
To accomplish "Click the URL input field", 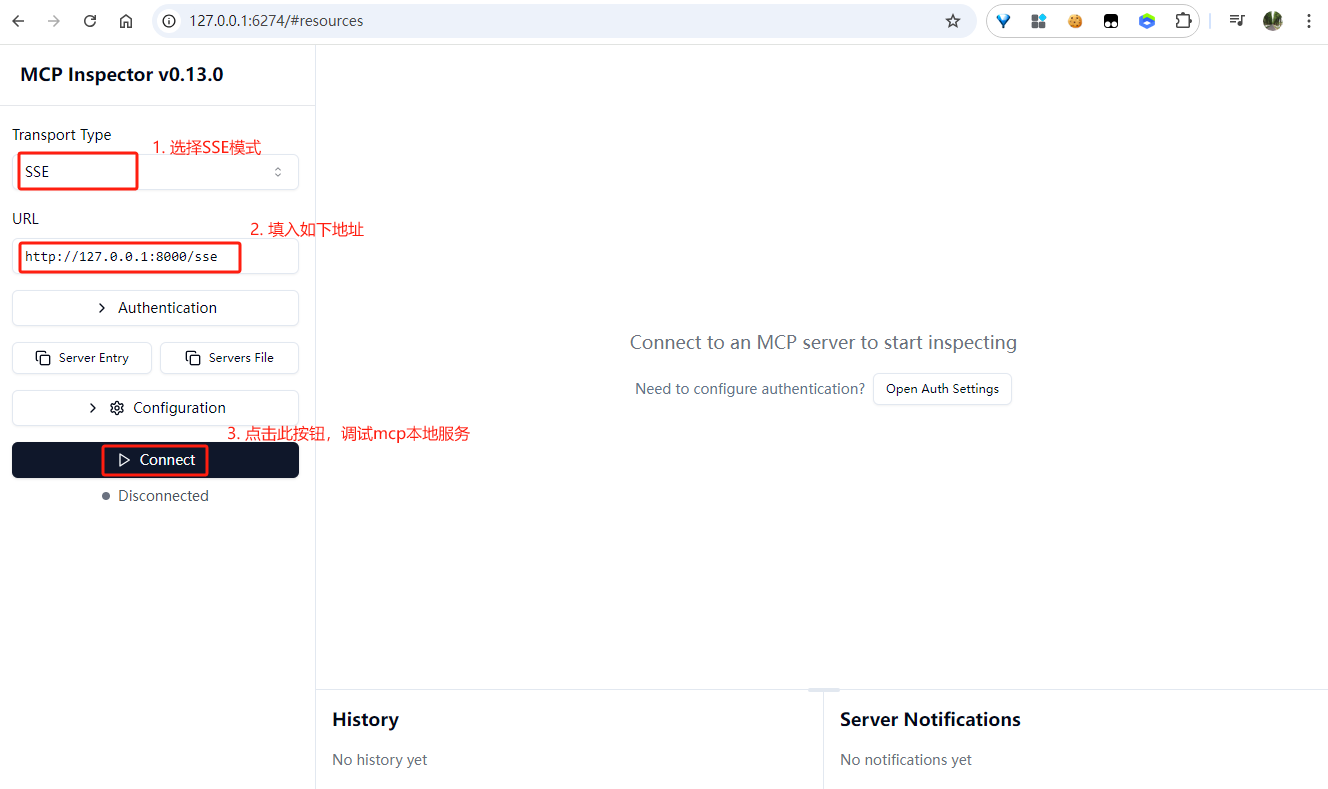I will pos(155,256).
